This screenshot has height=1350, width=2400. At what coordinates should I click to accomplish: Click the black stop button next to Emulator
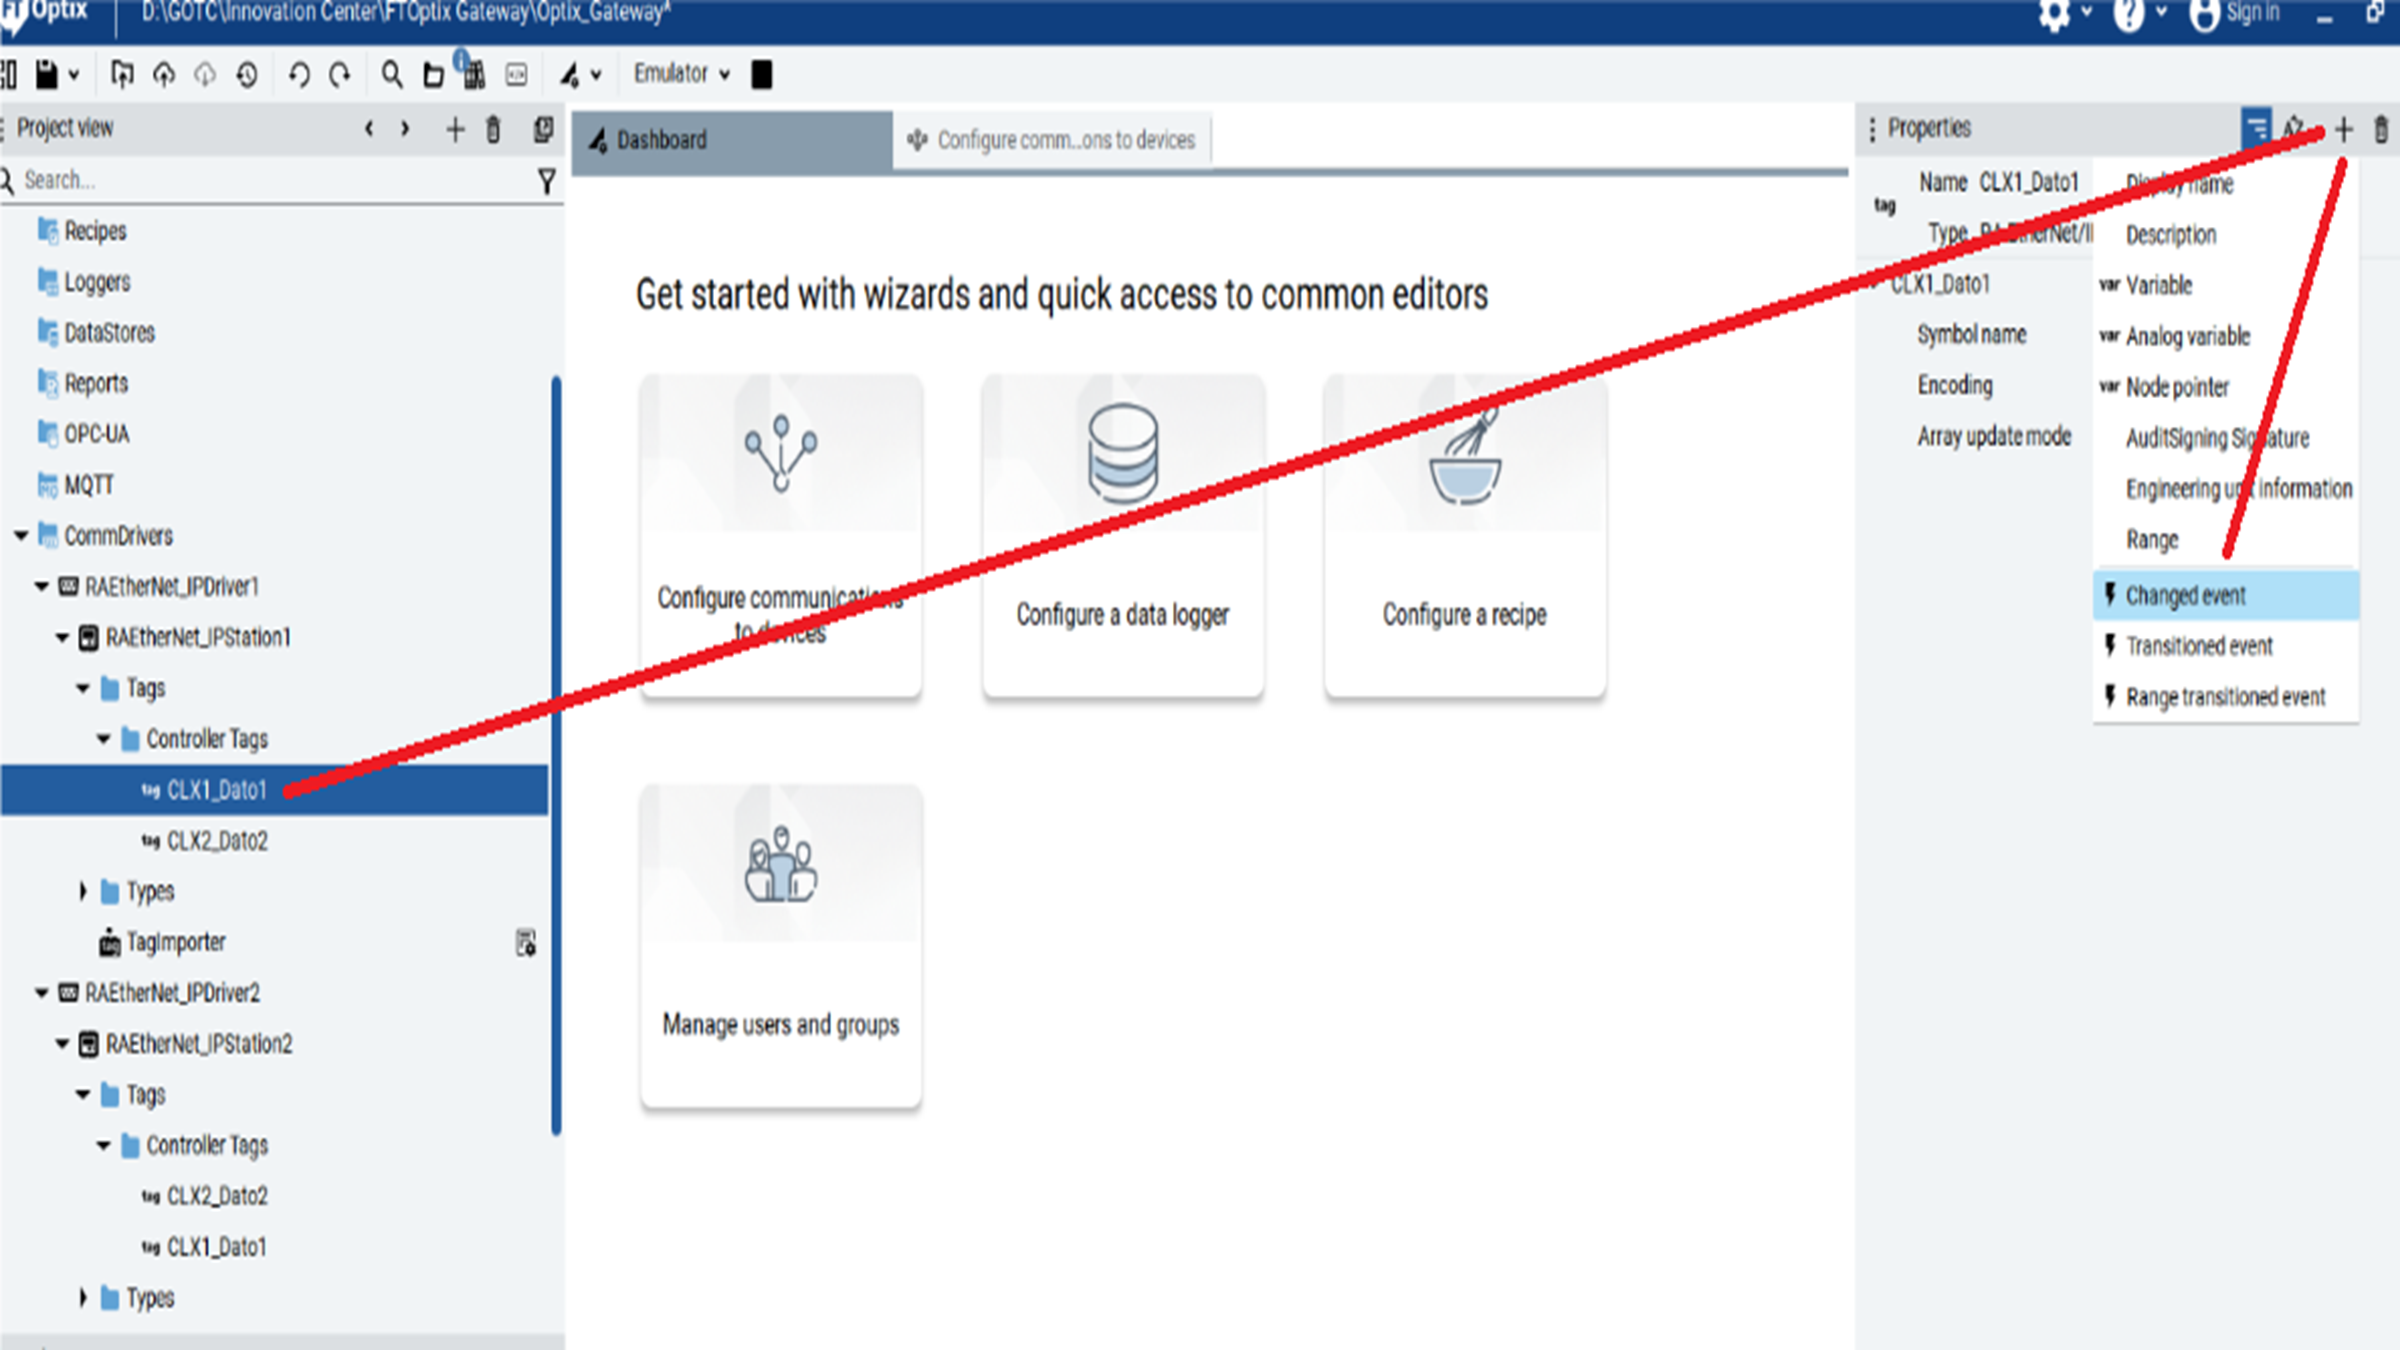coord(762,74)
